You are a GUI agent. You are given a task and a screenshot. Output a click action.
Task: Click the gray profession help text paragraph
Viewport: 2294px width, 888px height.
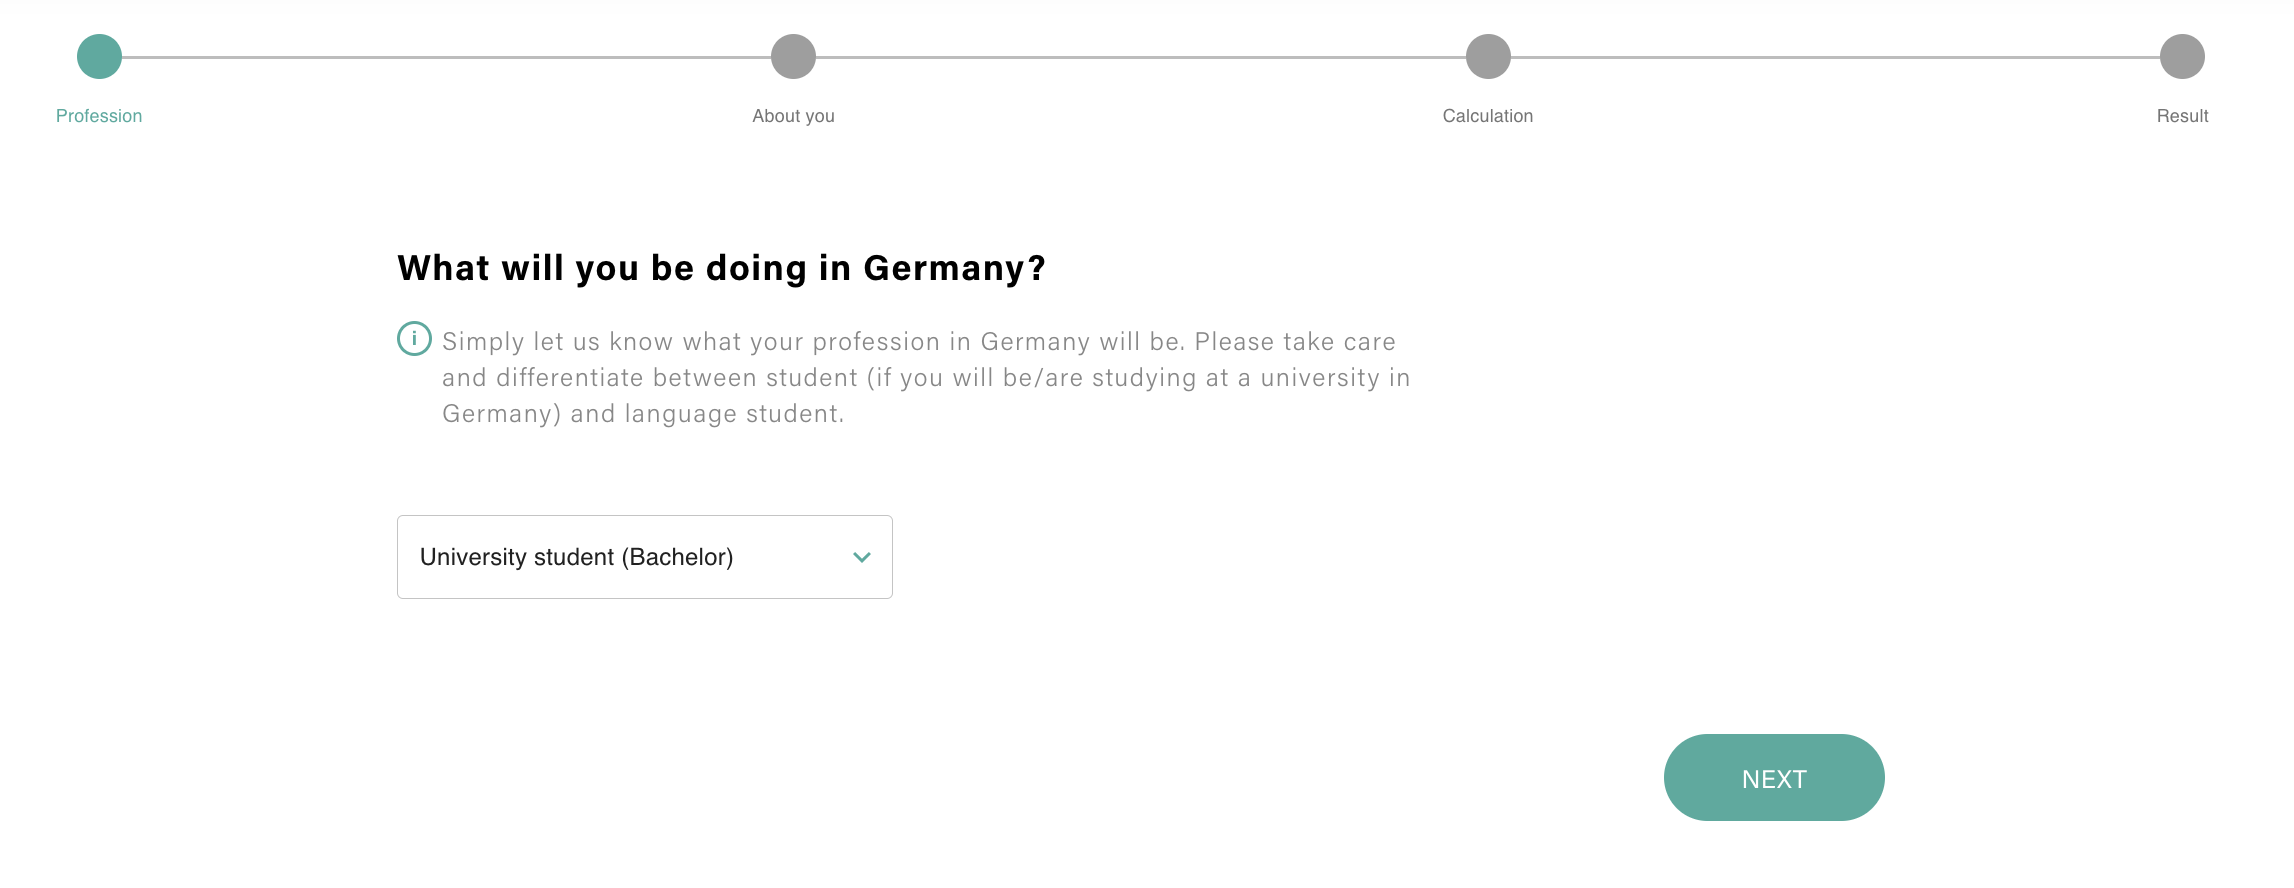pos(926,378)
